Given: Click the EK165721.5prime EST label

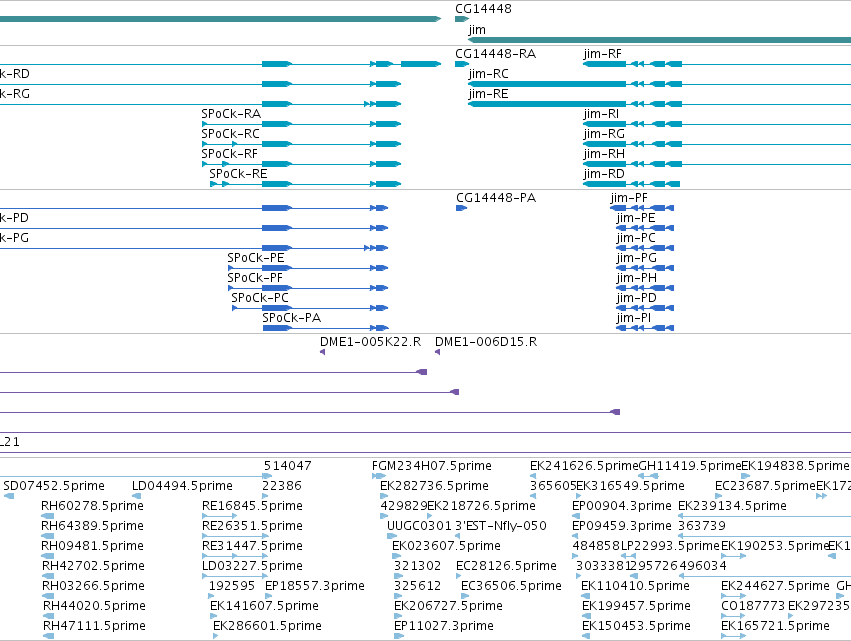Looking at the screenshot, I should pyautogui.click(x=776, y=626).
